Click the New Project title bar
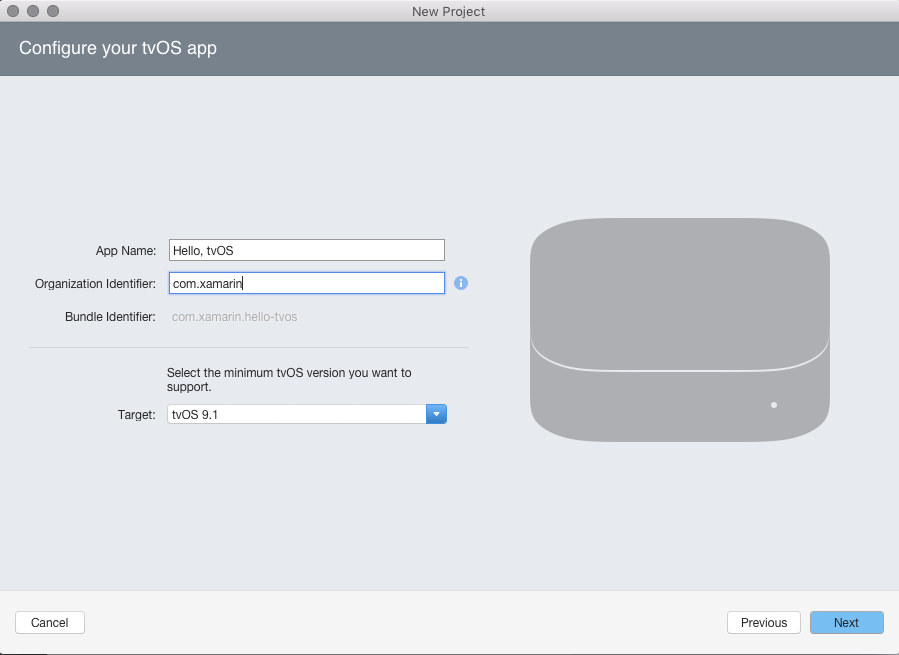 (448, 11)
